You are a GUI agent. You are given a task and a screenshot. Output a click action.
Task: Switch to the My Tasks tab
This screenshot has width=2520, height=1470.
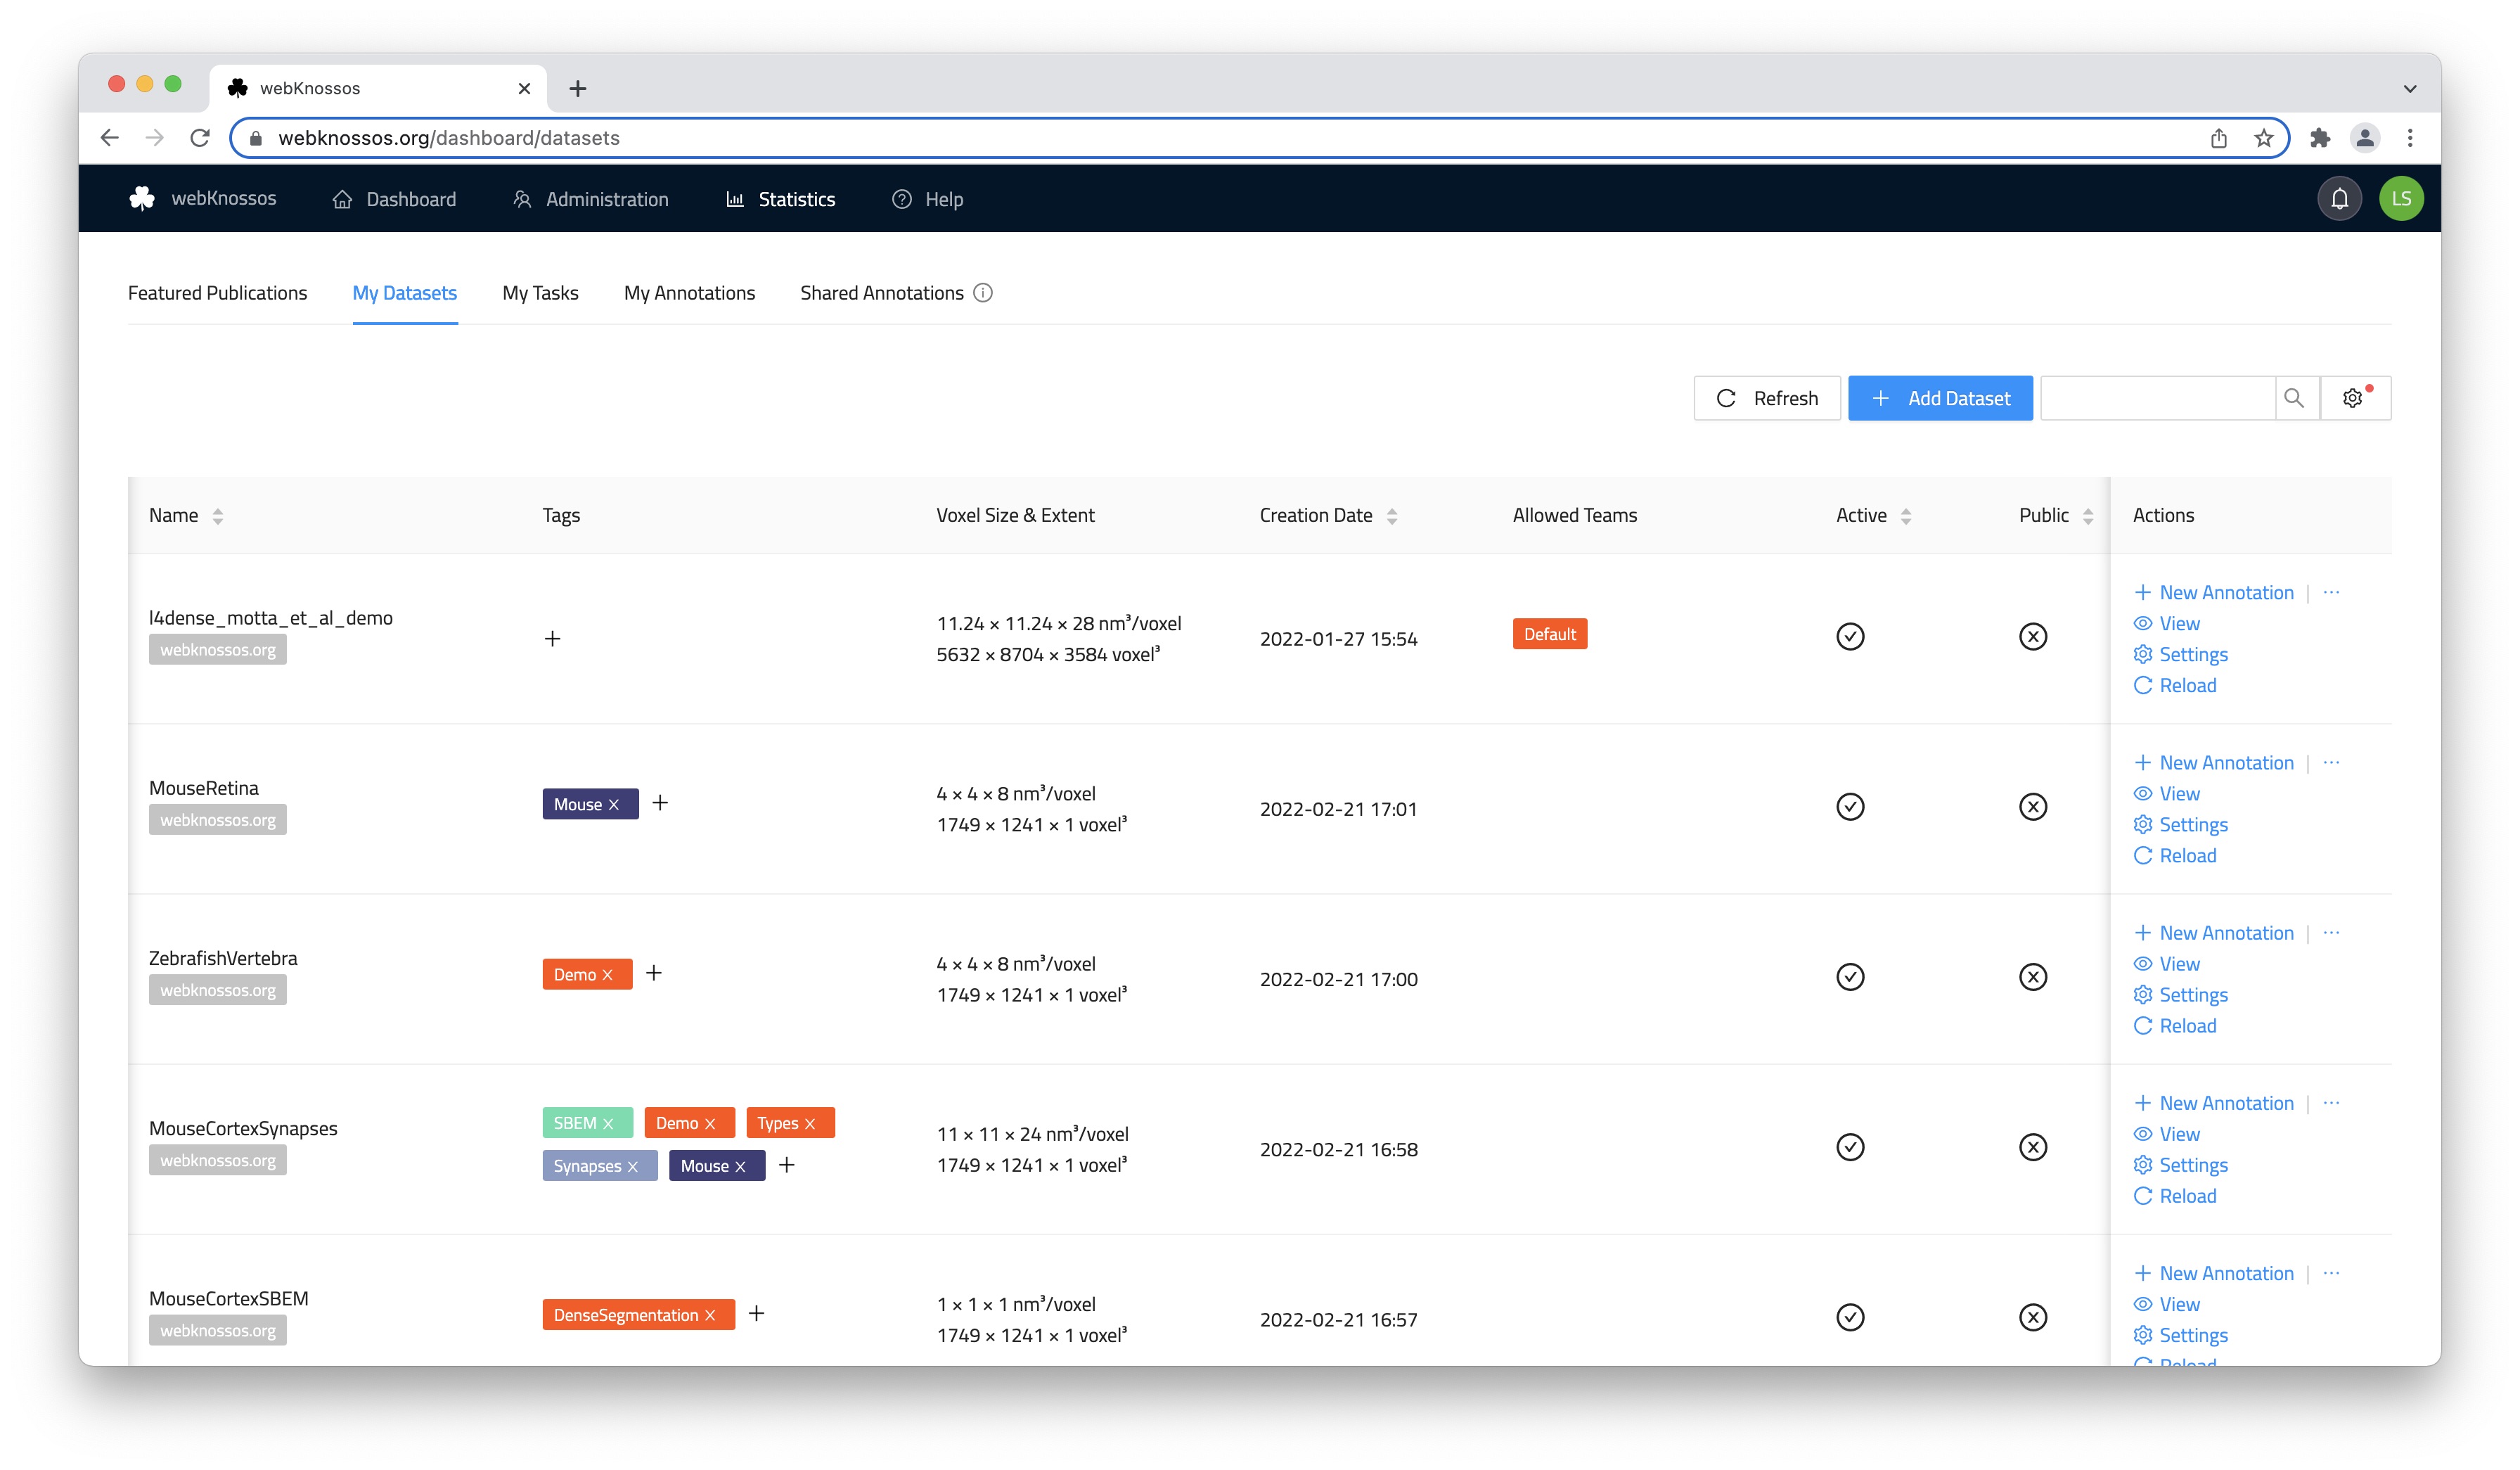539,292
